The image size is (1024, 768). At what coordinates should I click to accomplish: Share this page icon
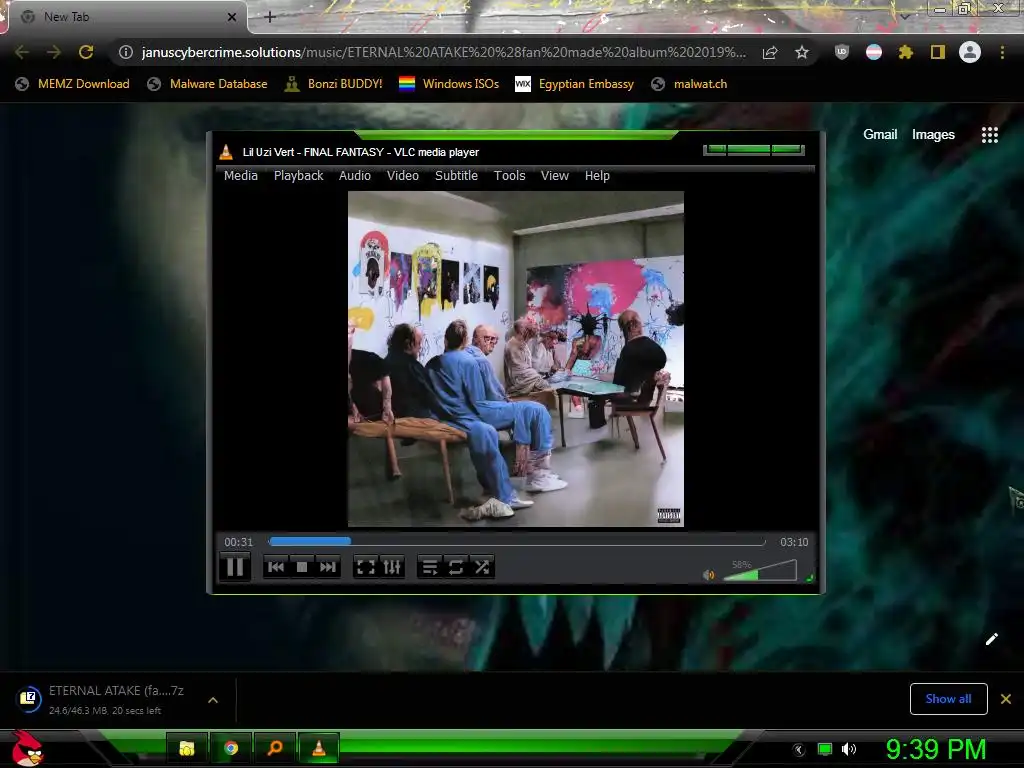click(770, 52)
